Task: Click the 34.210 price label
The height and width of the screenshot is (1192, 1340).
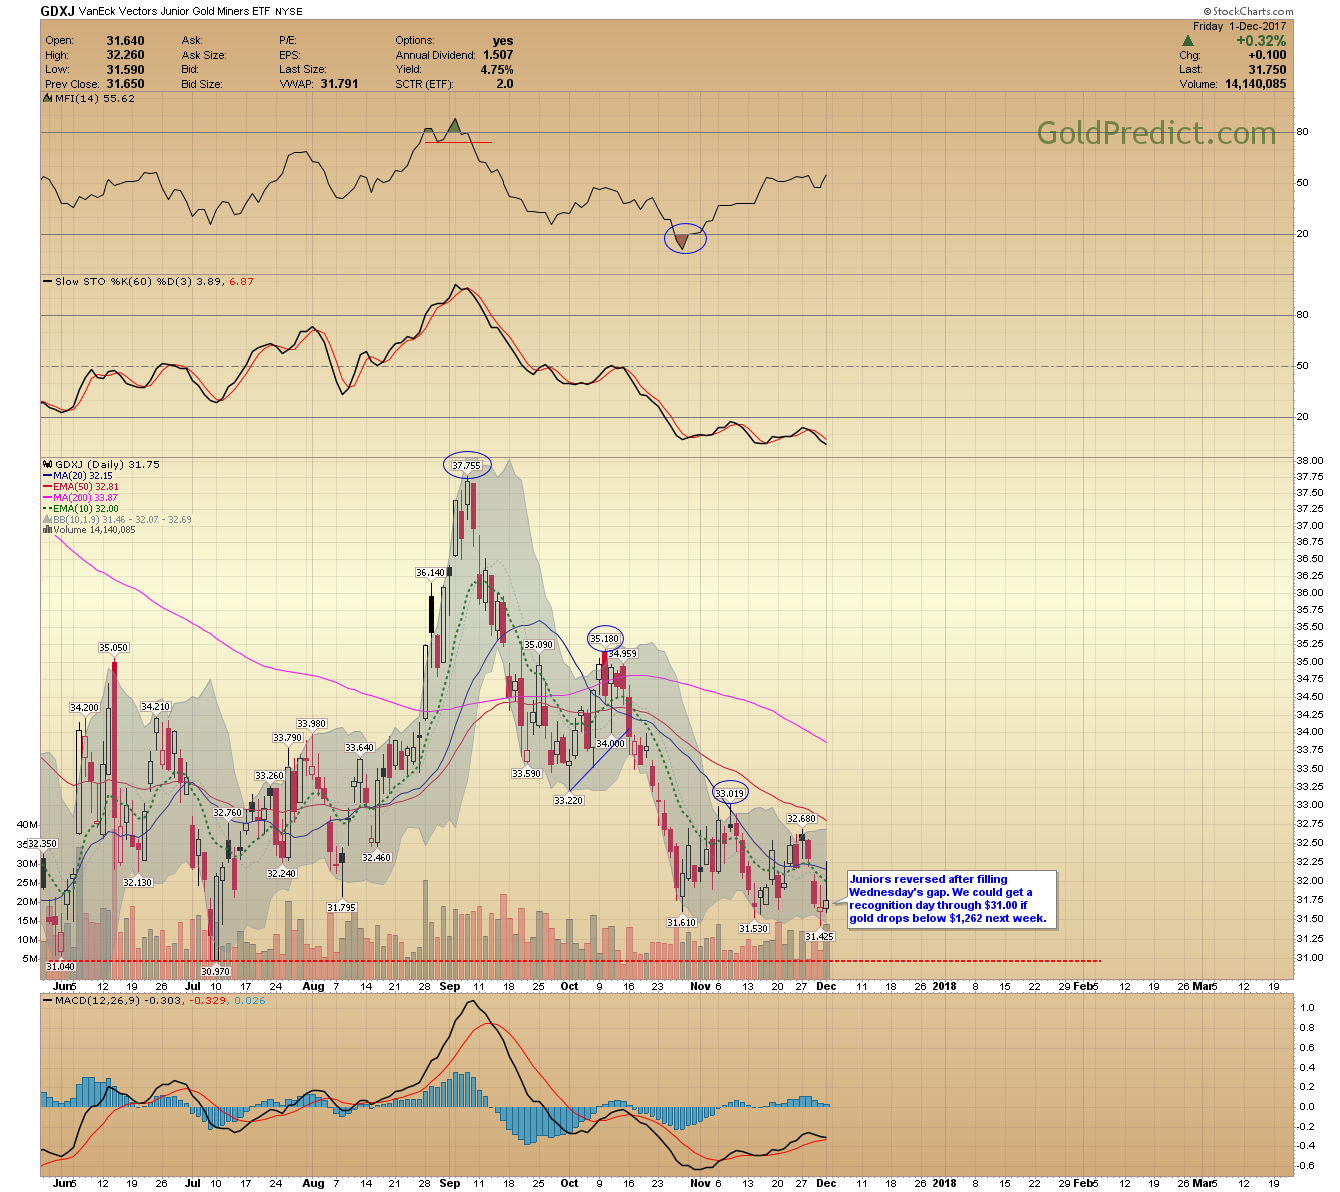Action: [155, 707]
